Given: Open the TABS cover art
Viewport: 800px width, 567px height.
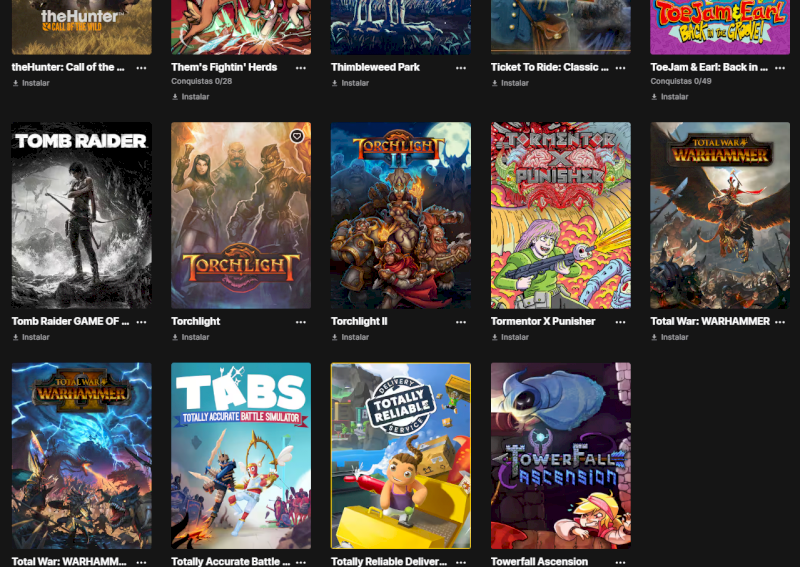Looking at the screenshot, I should pyautogui.click(x=241, y=456).
